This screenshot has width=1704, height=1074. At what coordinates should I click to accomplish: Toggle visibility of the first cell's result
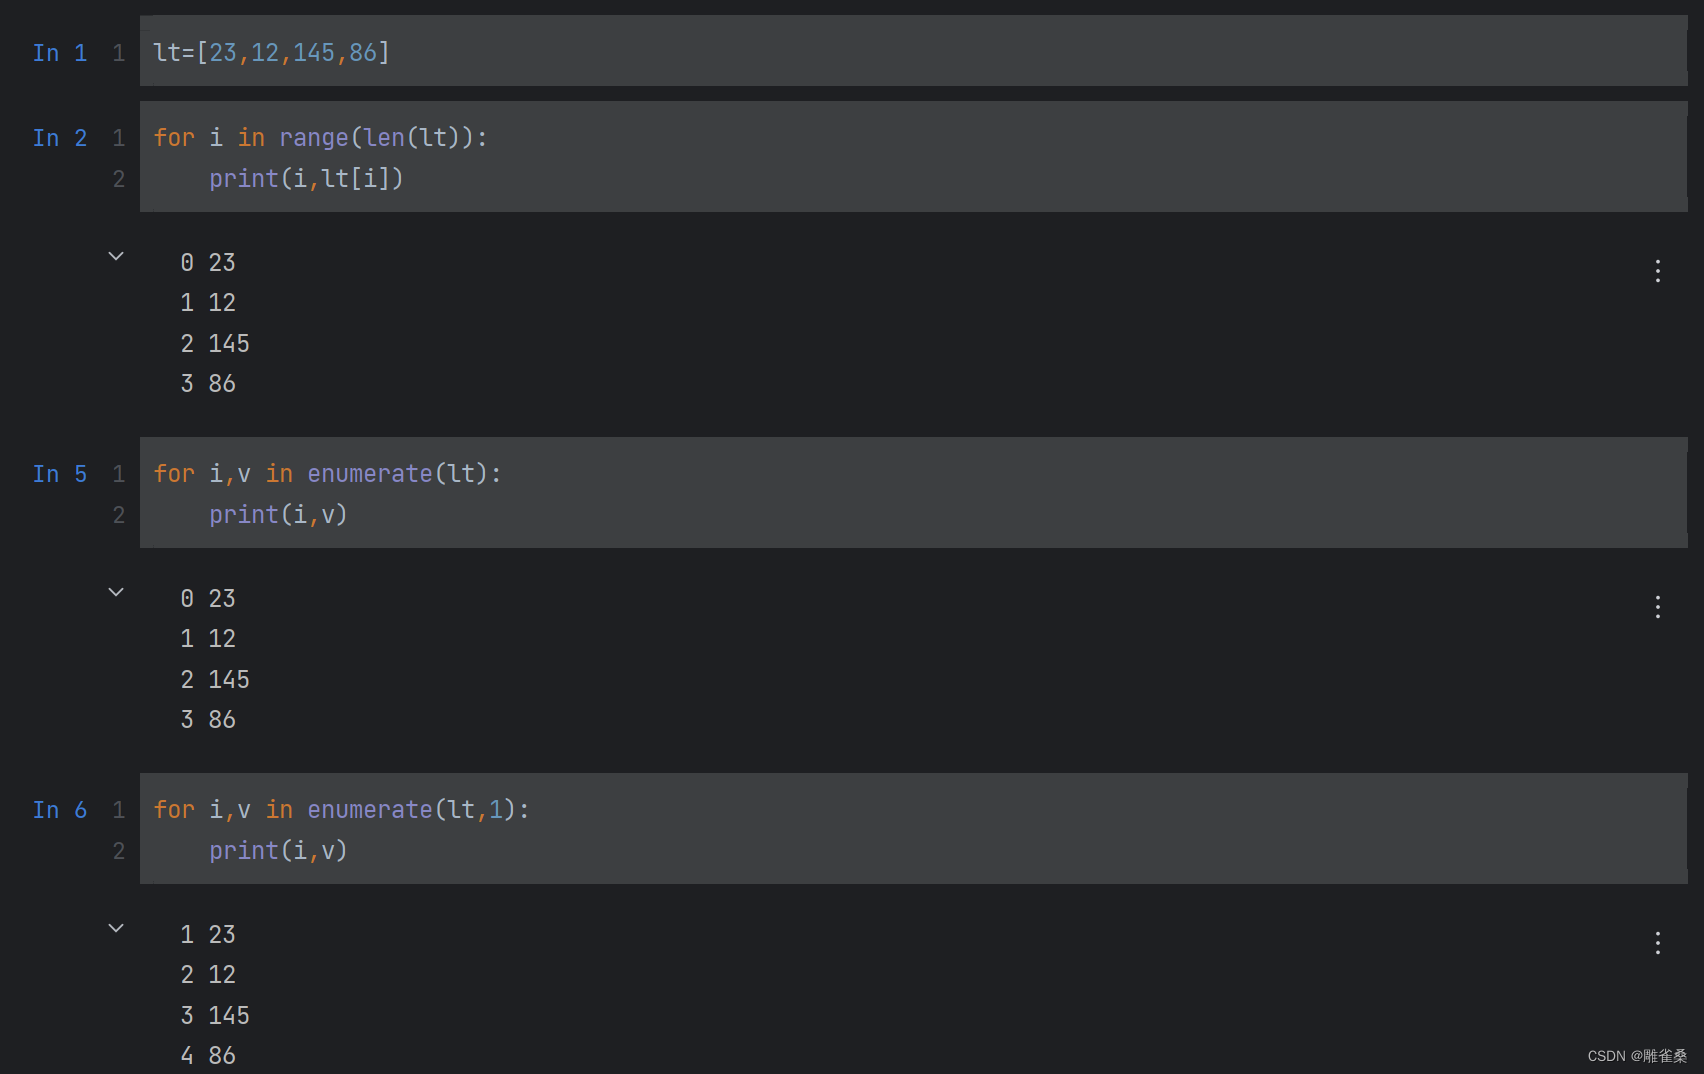coord(116,256)
